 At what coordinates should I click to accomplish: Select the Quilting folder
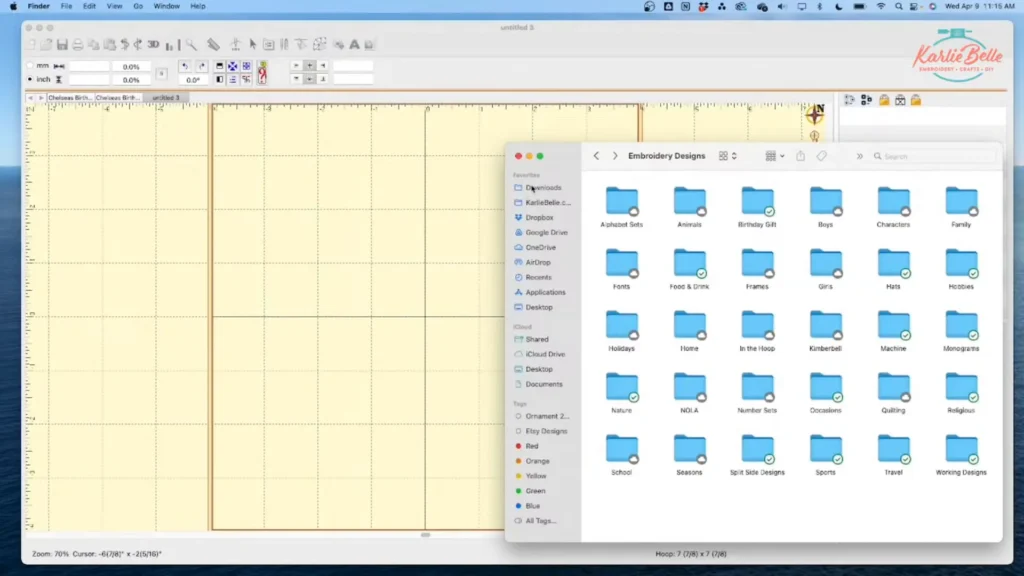[893, 393]
